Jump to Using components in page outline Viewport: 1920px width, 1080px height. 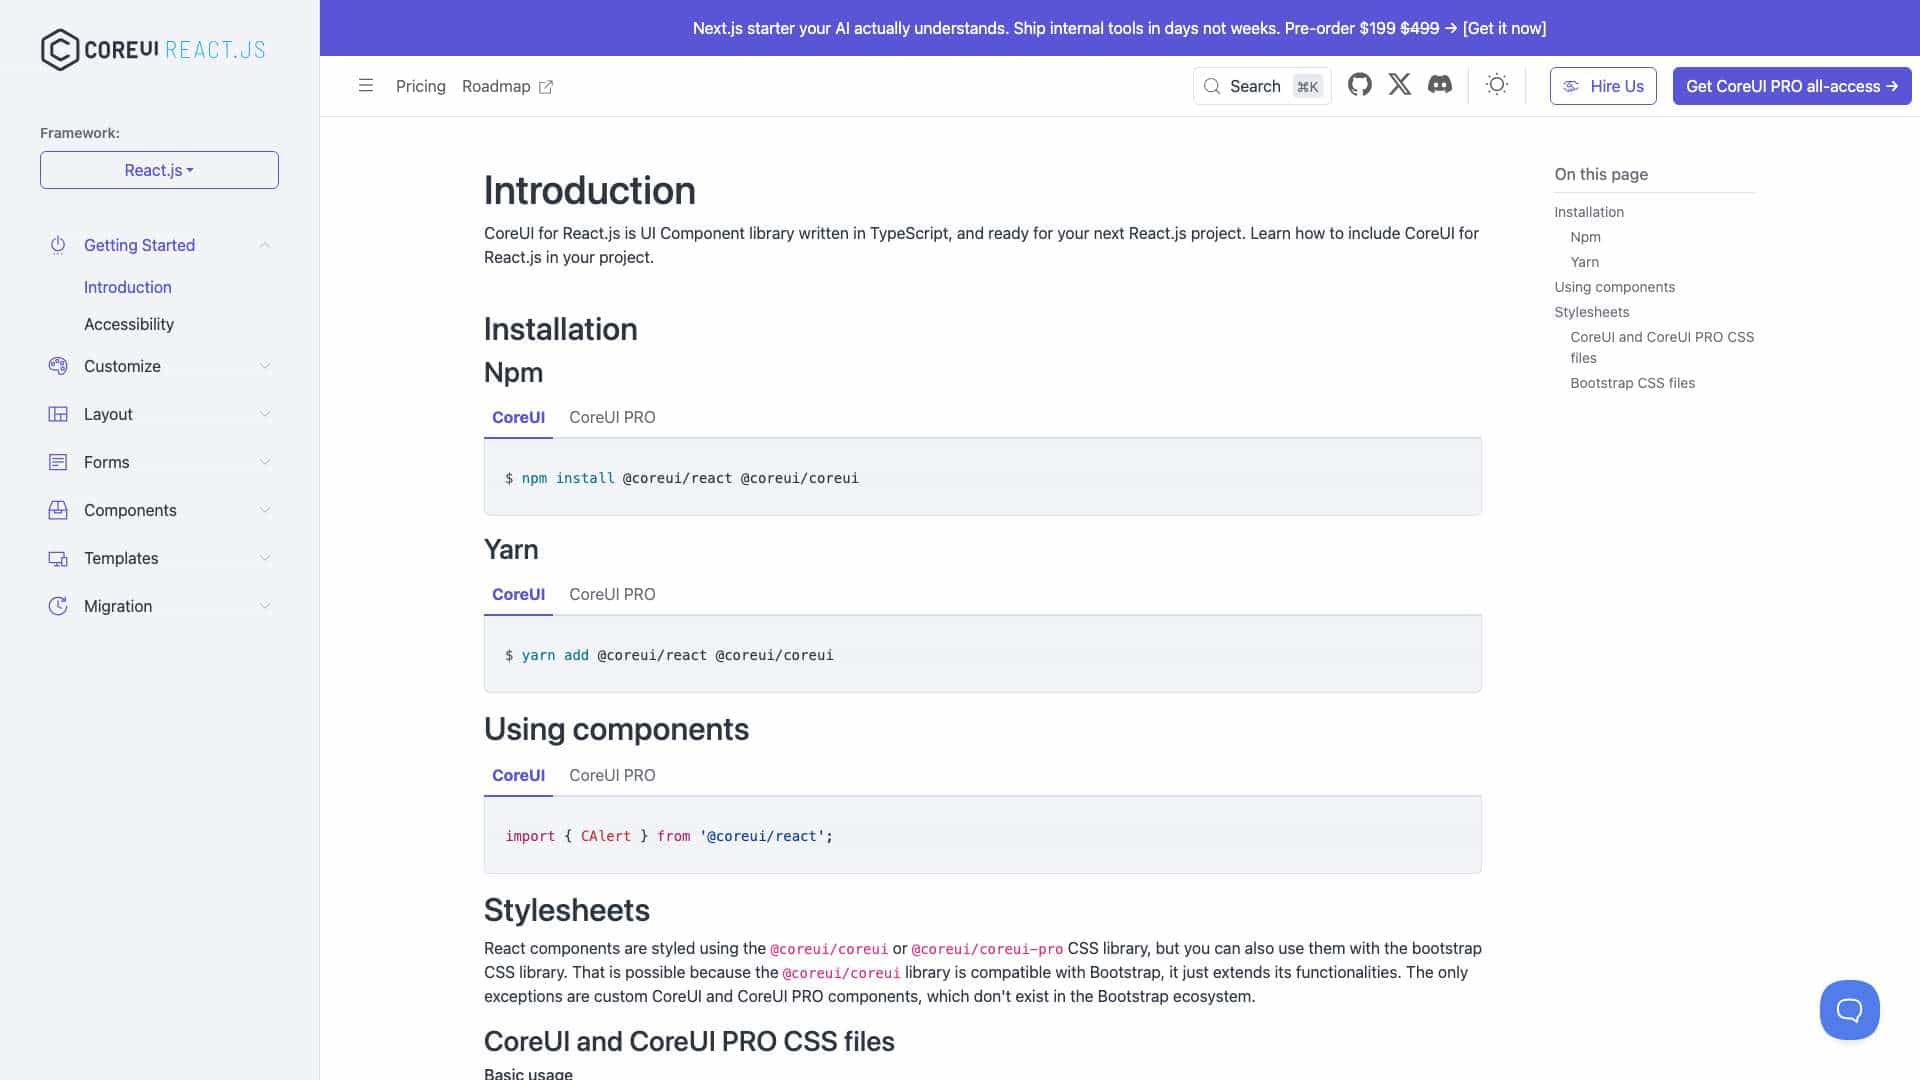(x=1614, y=287)
